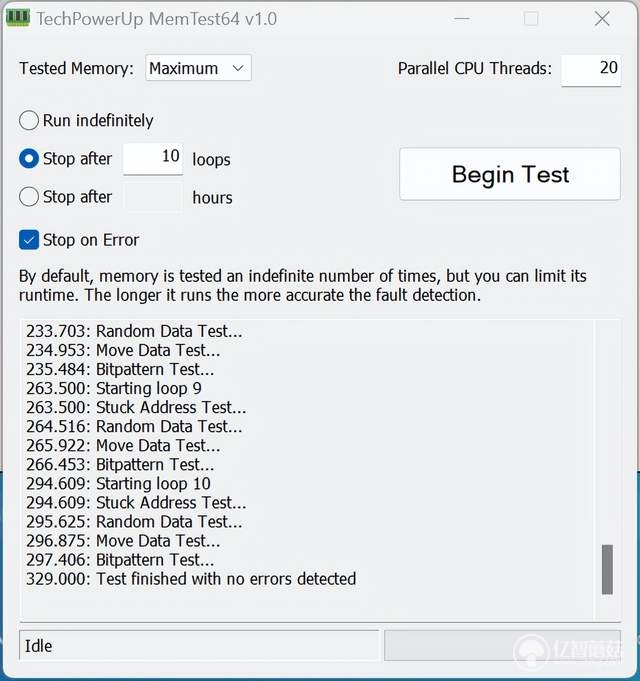640x681 pixels.
Task: Select log line '263.500: Starting loop 9'
Action: [x=114, y=388]
